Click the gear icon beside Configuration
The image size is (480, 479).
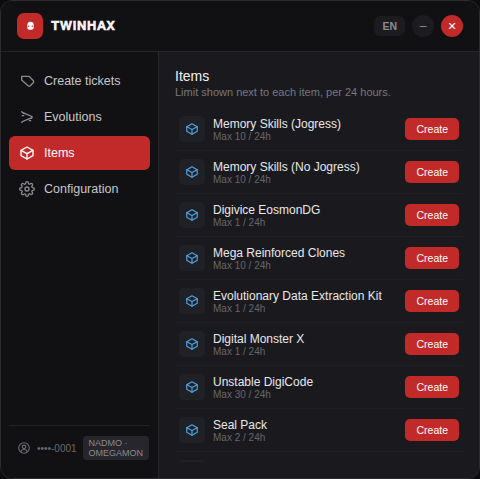pyautogui.click(x=27, y=189)
